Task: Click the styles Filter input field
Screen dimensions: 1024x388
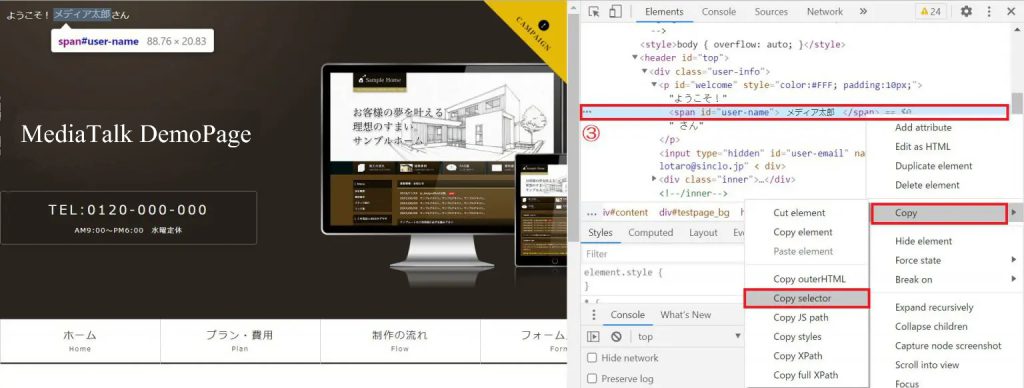Action: pyautogui.click(x=663, y=253)
